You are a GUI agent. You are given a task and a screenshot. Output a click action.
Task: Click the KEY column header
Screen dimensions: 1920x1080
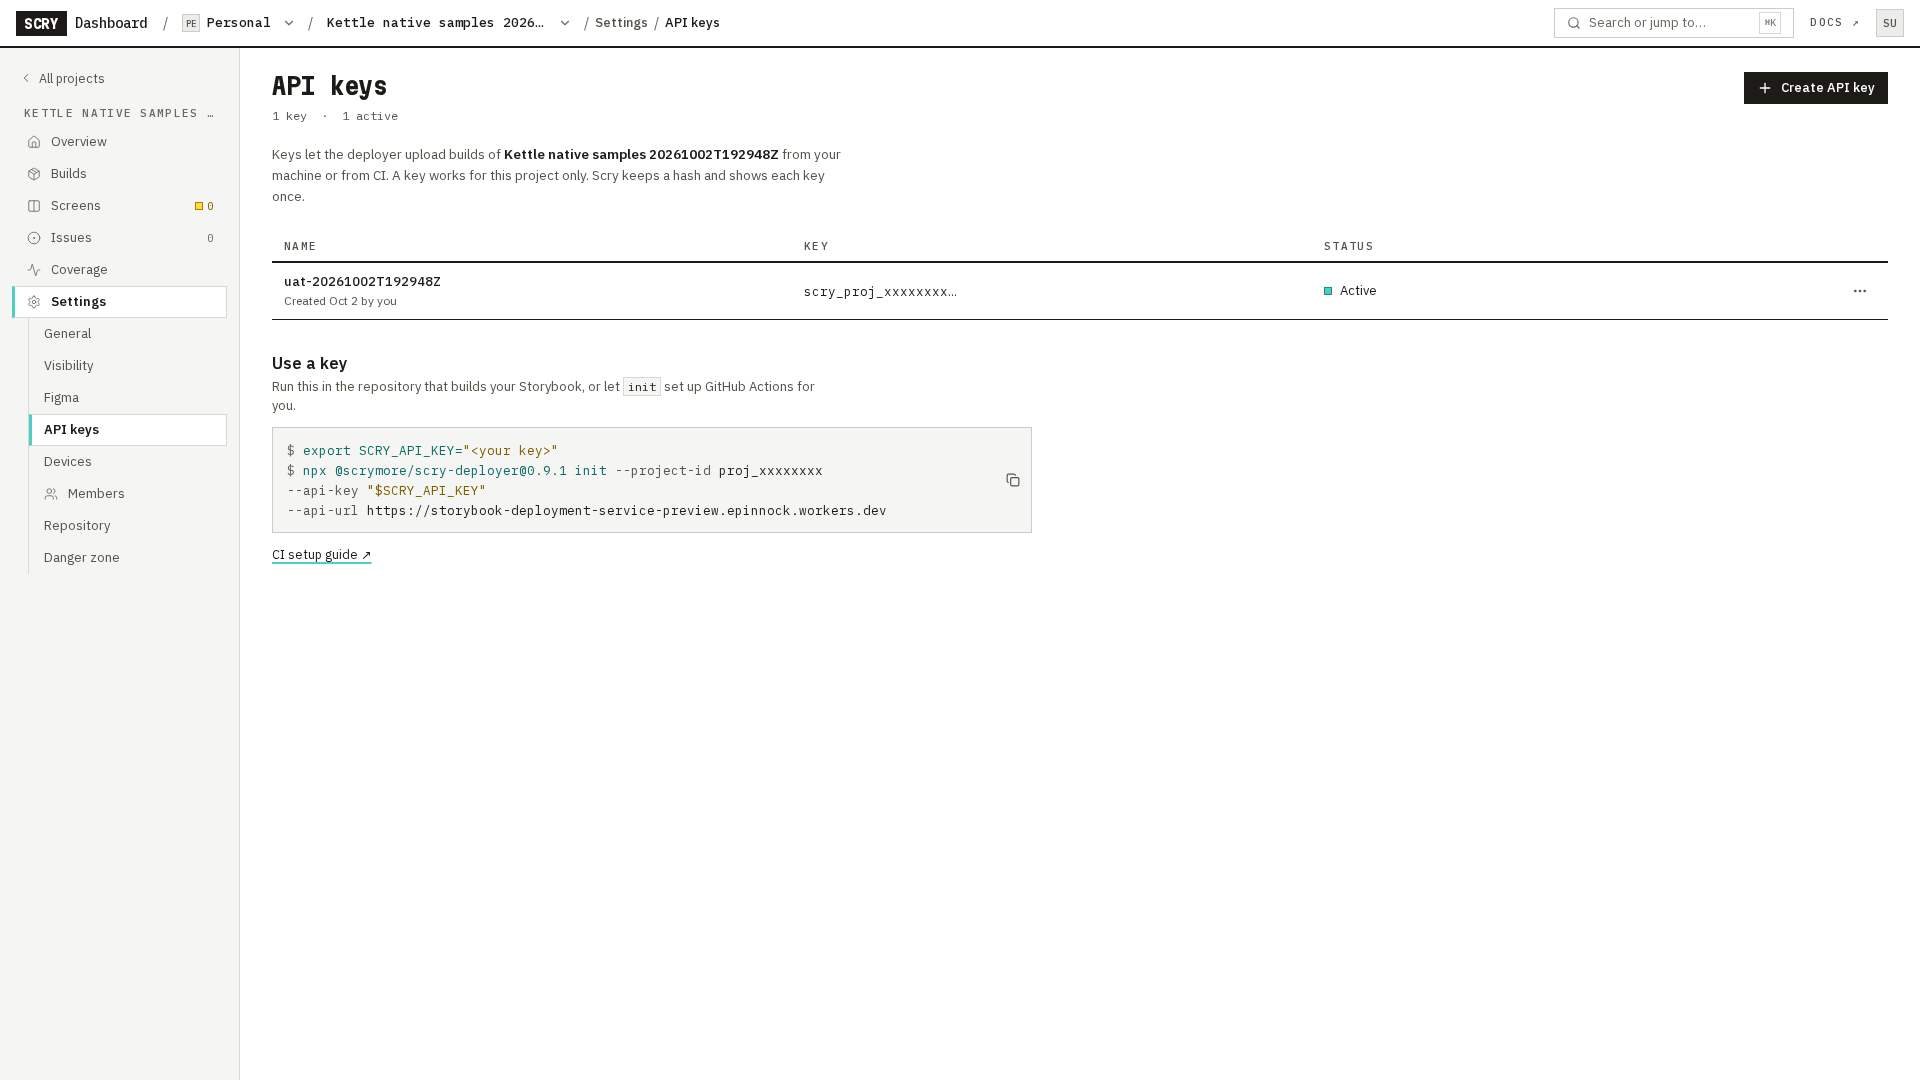816,246
